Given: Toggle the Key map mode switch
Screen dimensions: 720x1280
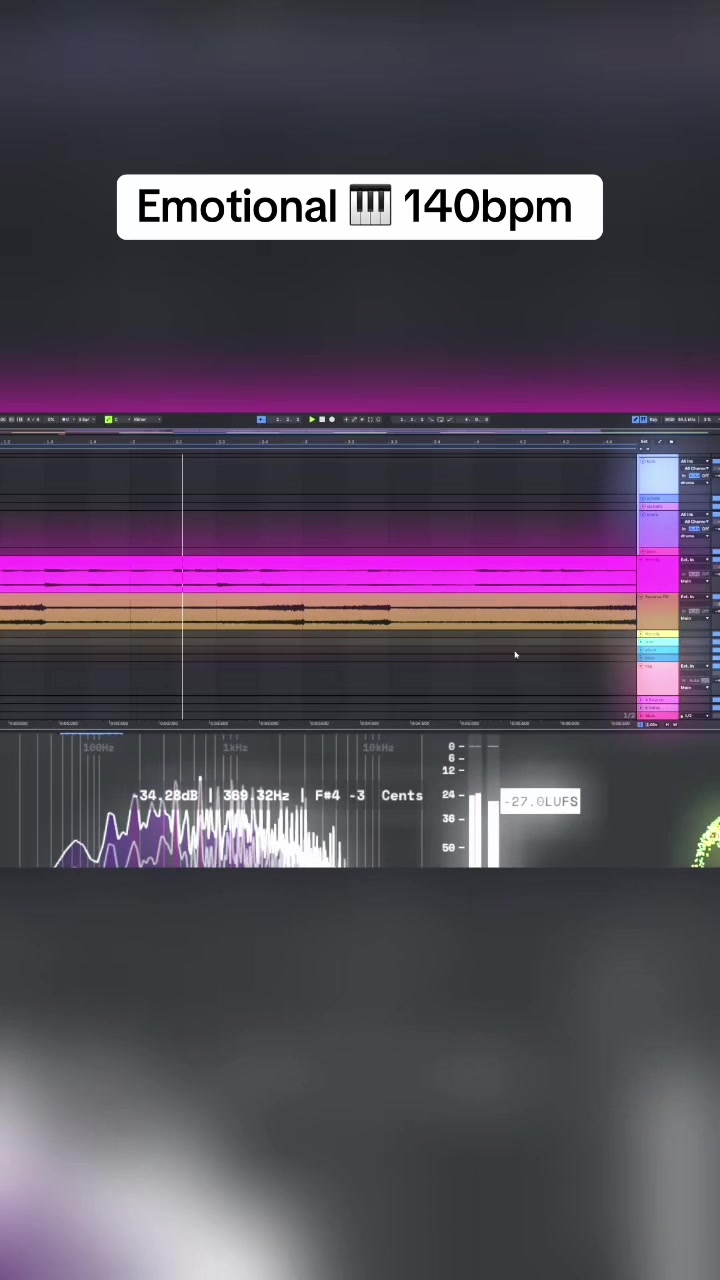Looking at the screenshot, I should click(653, 419).
